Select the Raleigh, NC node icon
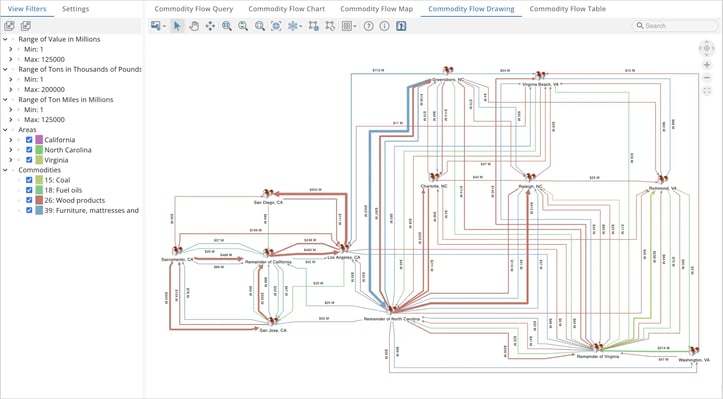Viewport: 723px width, 399px height. [x=530, y=177]
